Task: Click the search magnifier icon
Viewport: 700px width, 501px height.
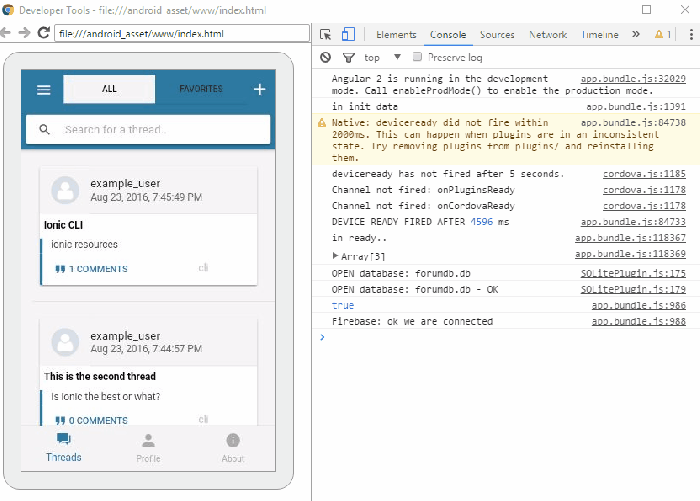Action: (x=44, y=129)
